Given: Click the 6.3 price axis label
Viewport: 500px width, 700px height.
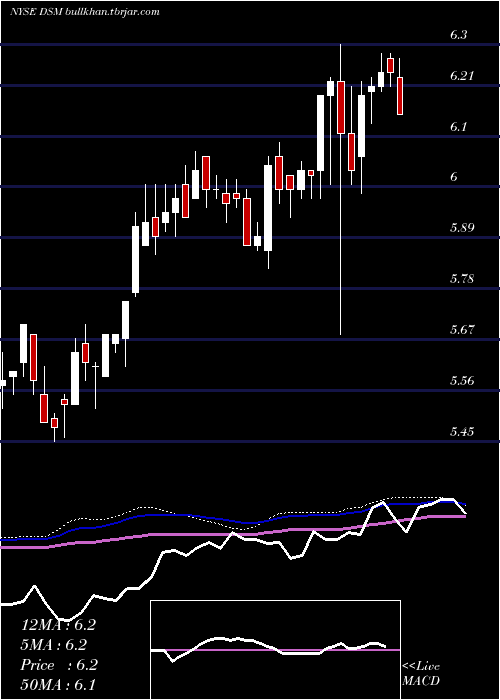Looking at the screenshot, I should [x=459, y=35].
